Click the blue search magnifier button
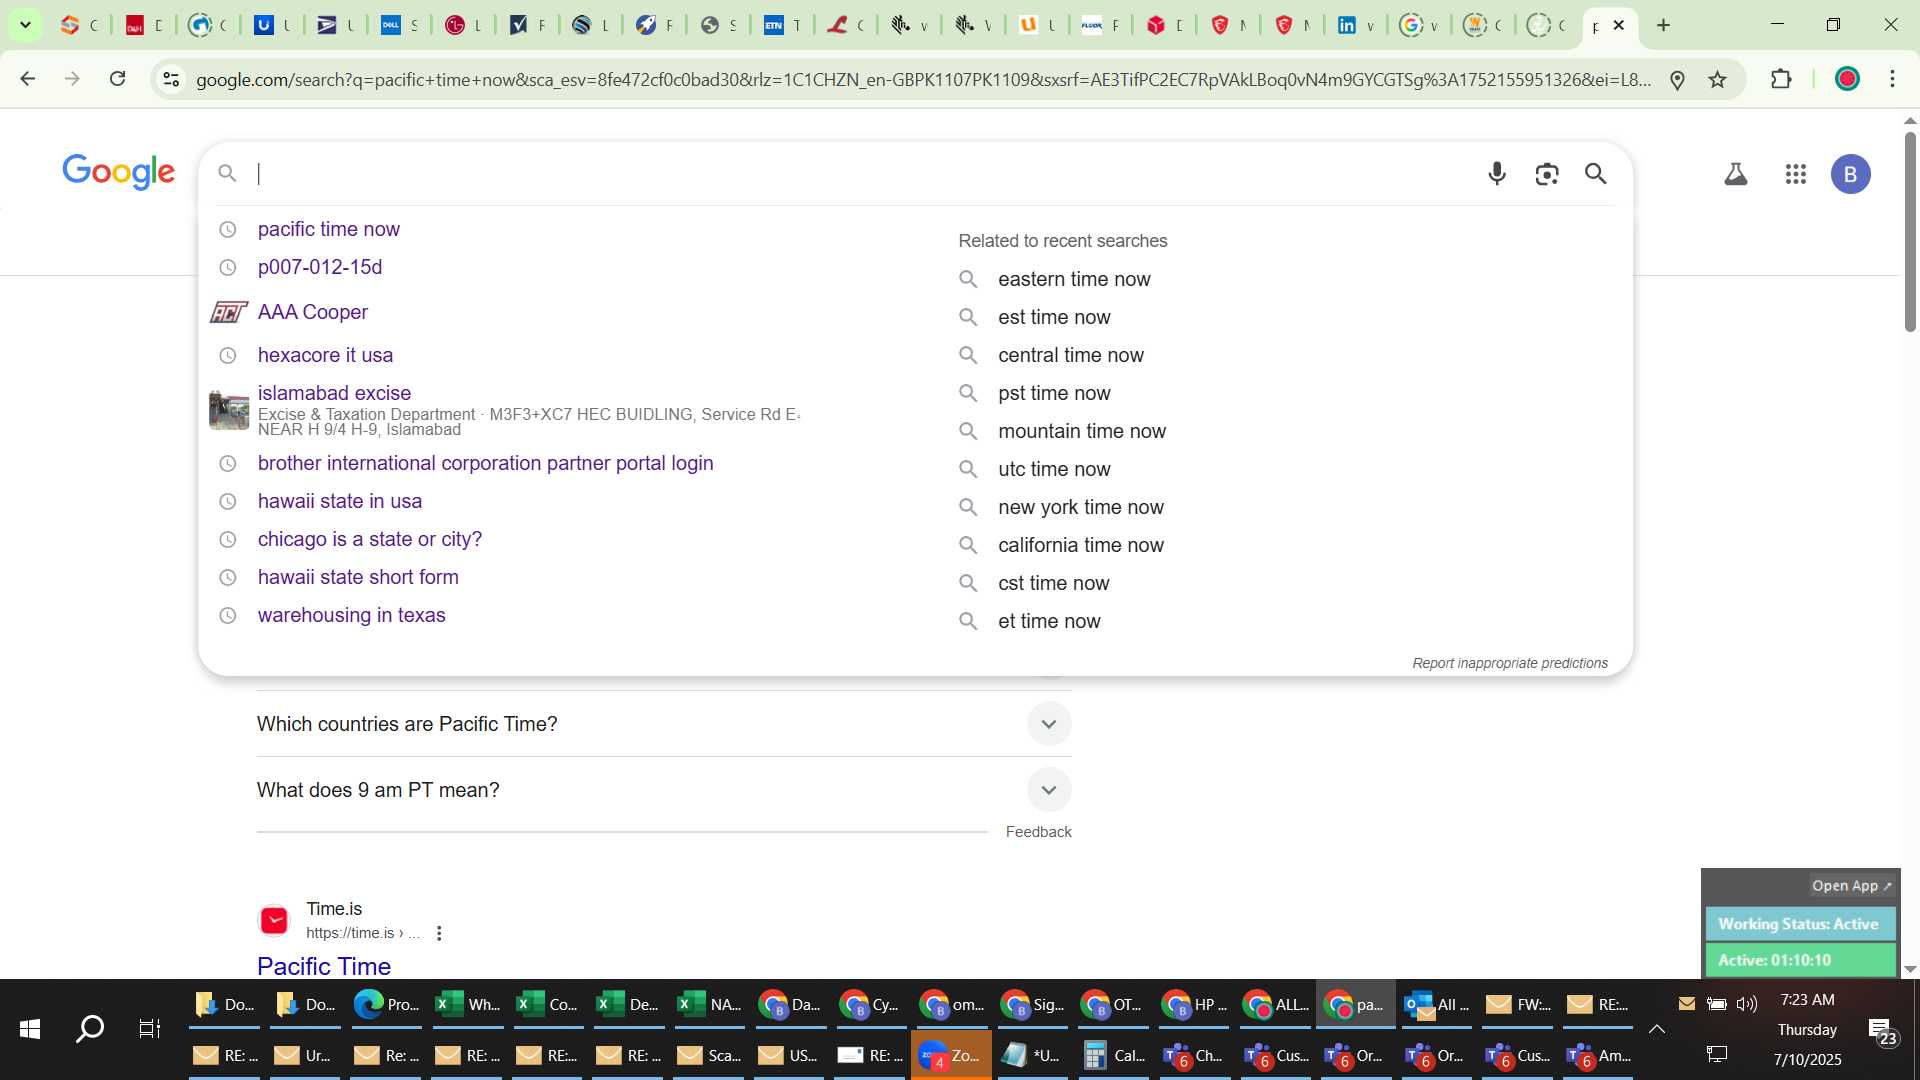This screenshot has width=1920, height=1080. [1596, 174]
